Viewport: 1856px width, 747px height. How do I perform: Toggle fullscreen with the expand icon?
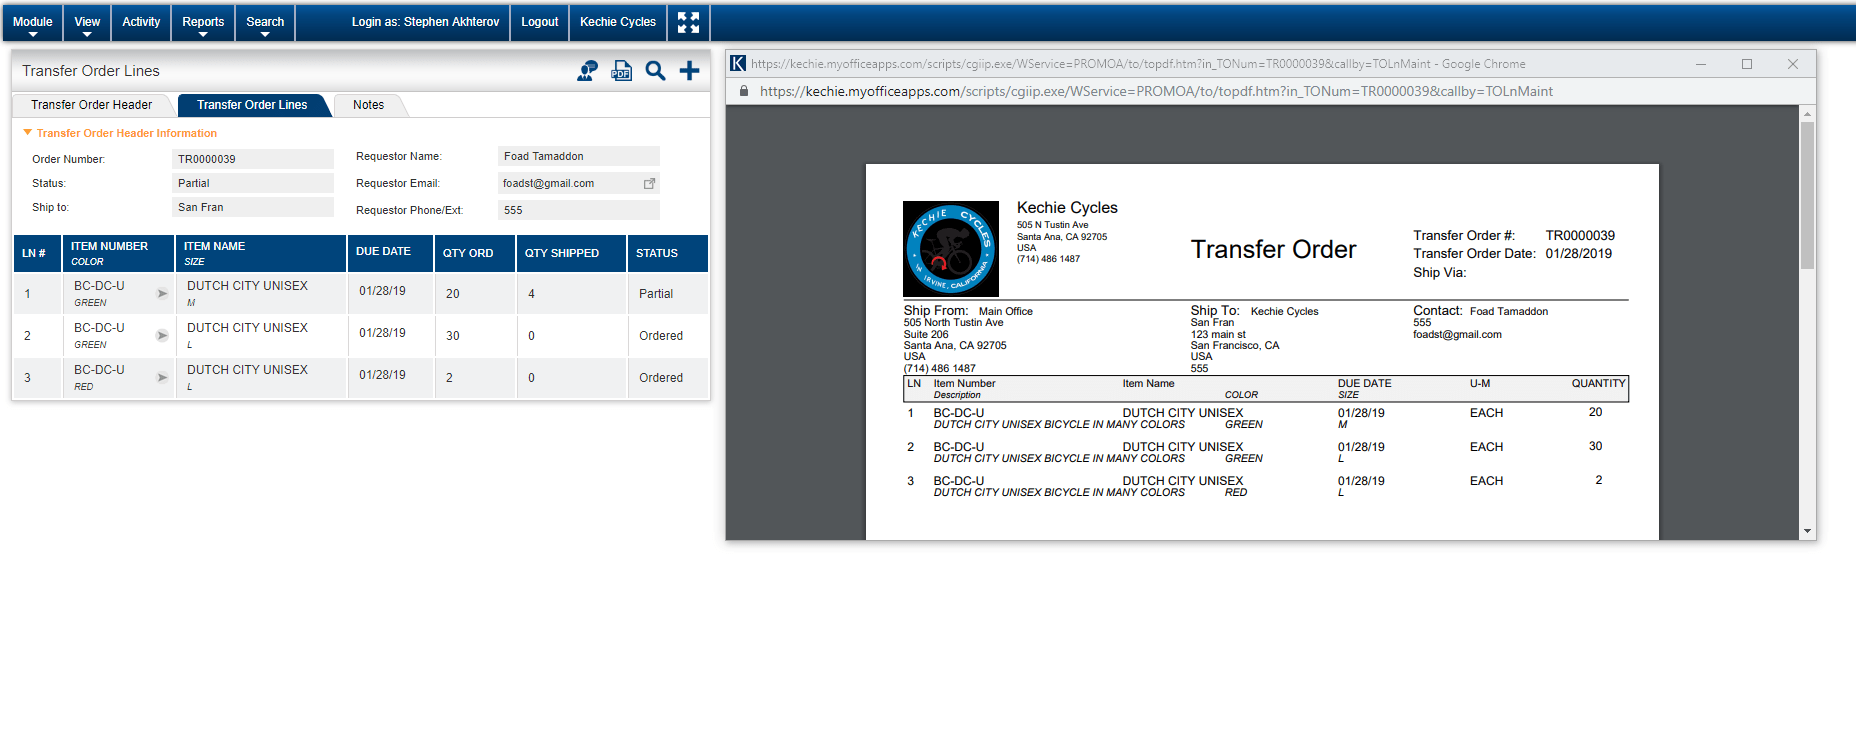(689, 22)
